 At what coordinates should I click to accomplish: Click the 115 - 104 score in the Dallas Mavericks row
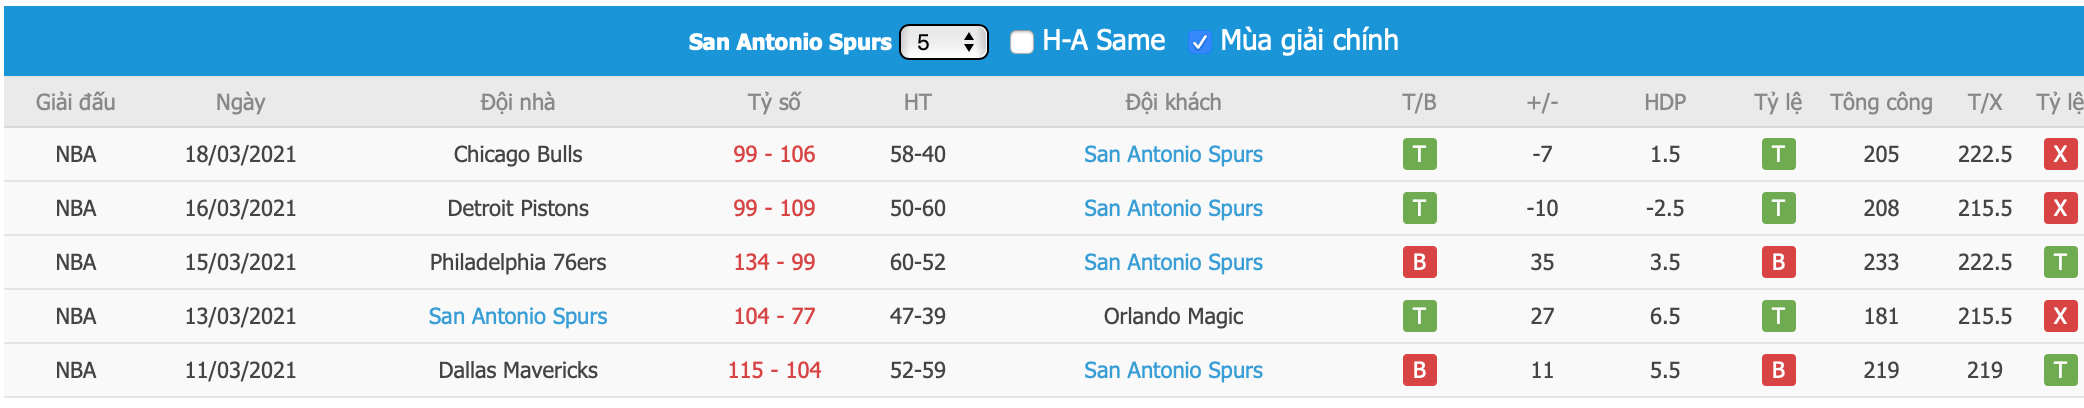coord(774,370)
